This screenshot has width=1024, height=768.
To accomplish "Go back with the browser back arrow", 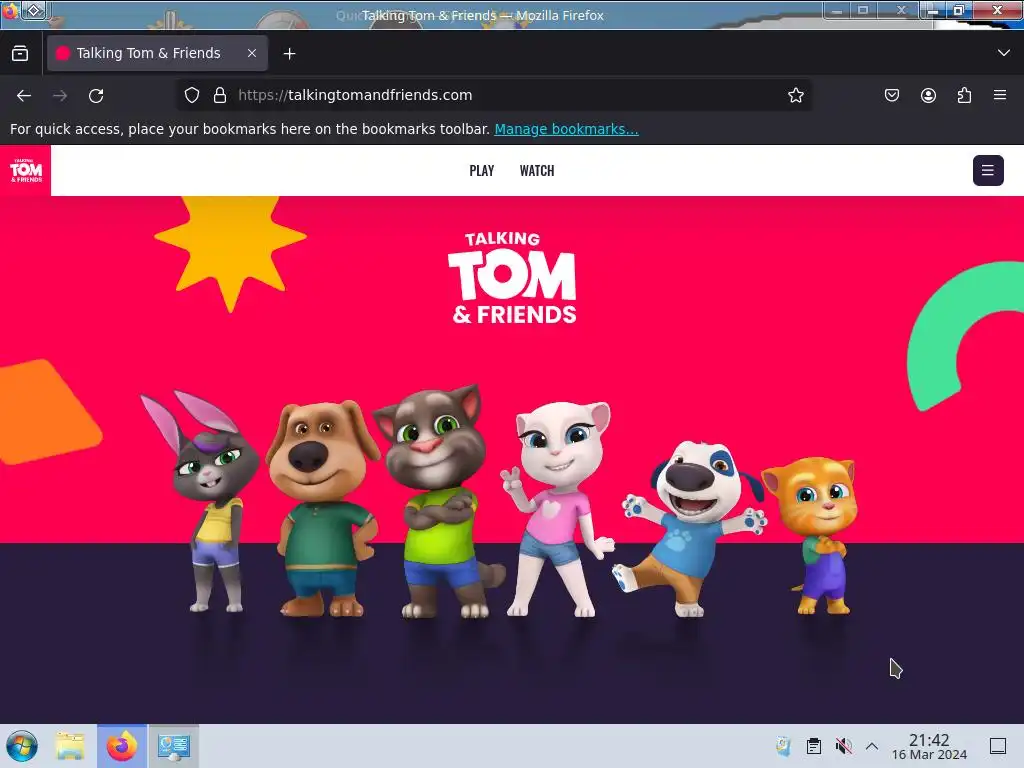I will click(24, 95).
